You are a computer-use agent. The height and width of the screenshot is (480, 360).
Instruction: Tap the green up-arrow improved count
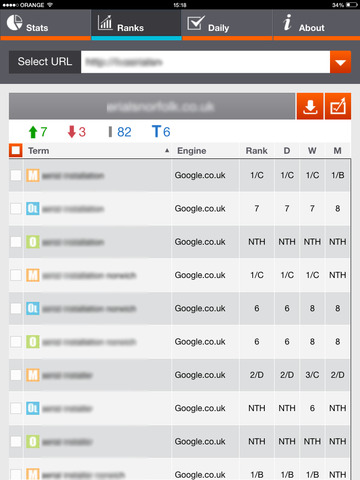38,132
